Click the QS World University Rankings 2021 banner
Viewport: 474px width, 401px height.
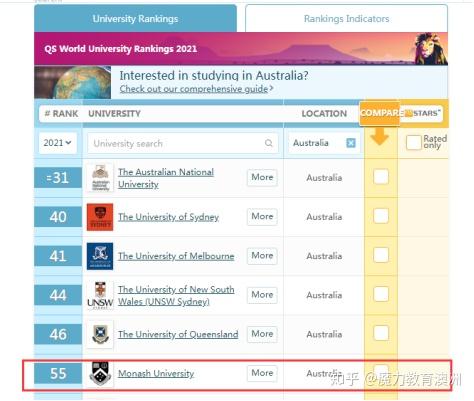(241, 49)
